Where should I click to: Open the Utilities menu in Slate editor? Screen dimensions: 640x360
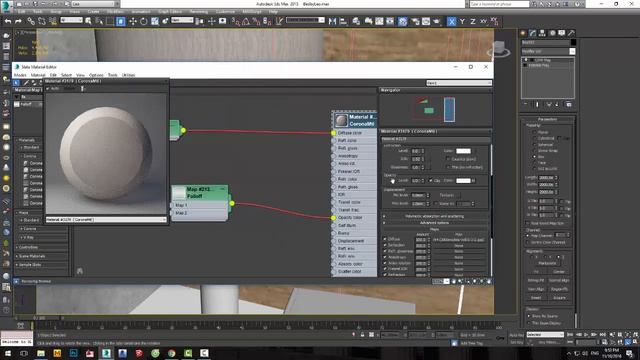pos(129,75)
